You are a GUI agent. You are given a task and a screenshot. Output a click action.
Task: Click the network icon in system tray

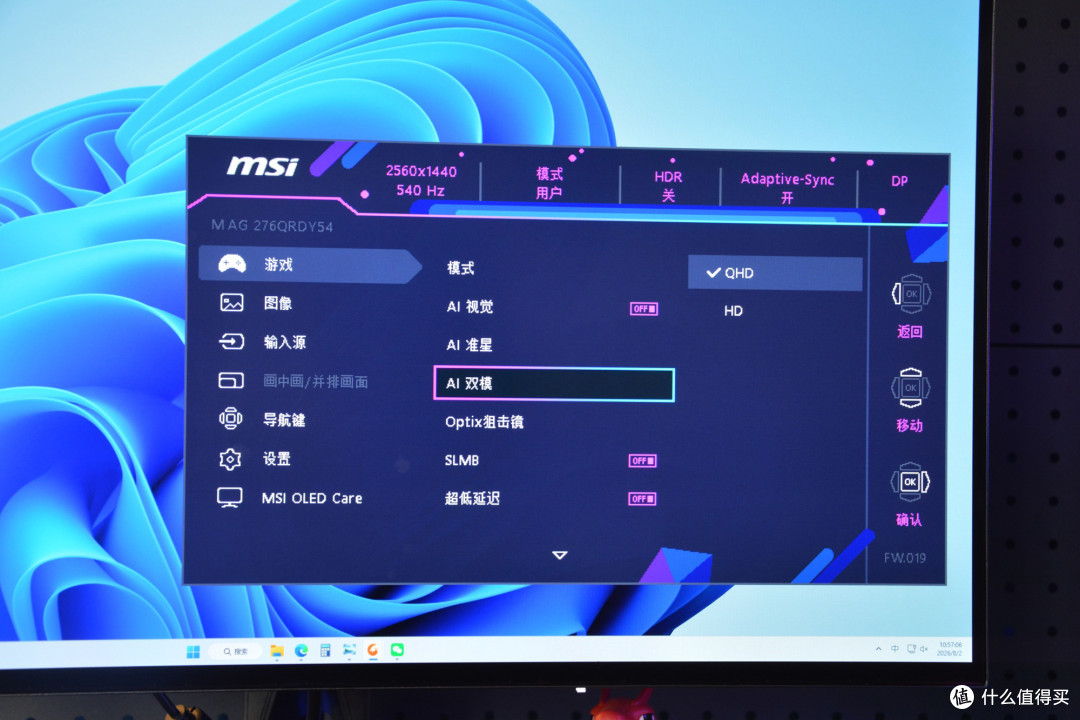(911, 648)
